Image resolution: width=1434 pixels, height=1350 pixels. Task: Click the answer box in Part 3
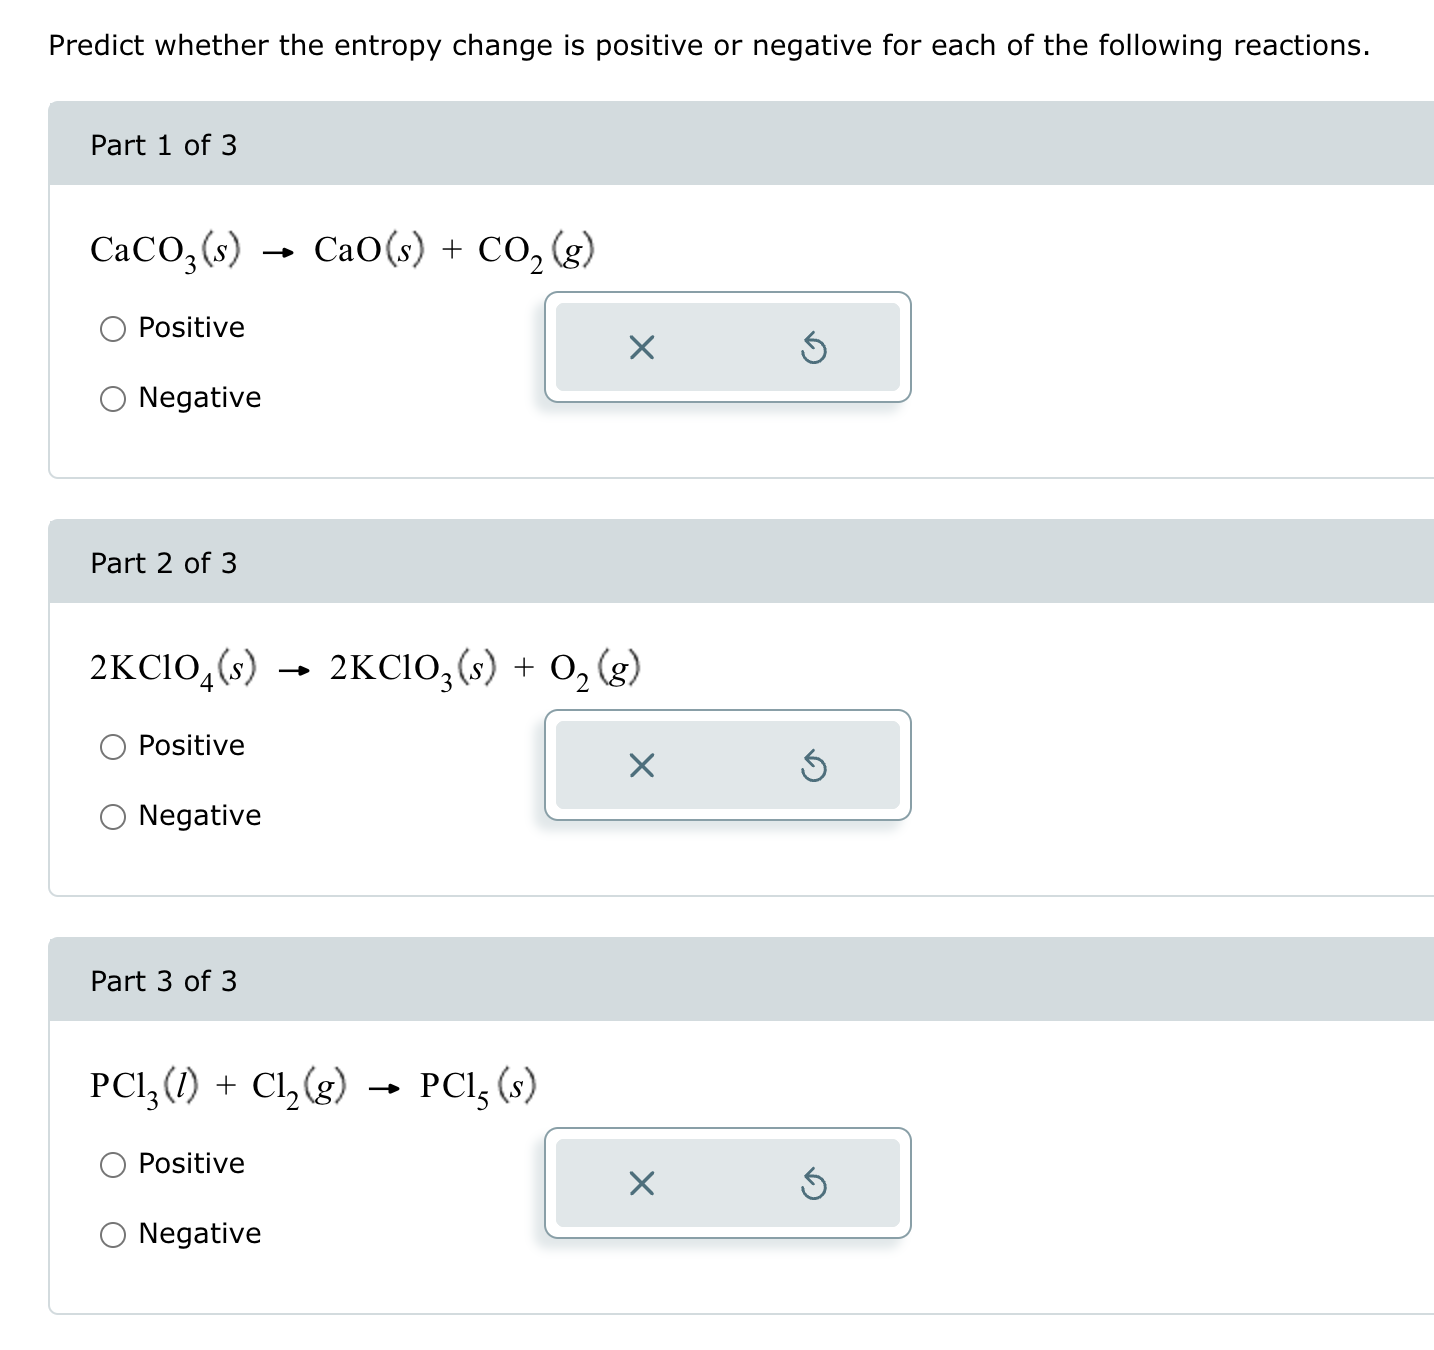(727, 1184)
